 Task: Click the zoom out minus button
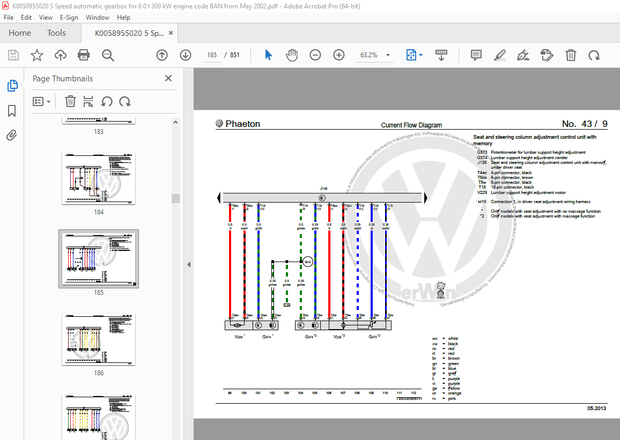[314, 55]
